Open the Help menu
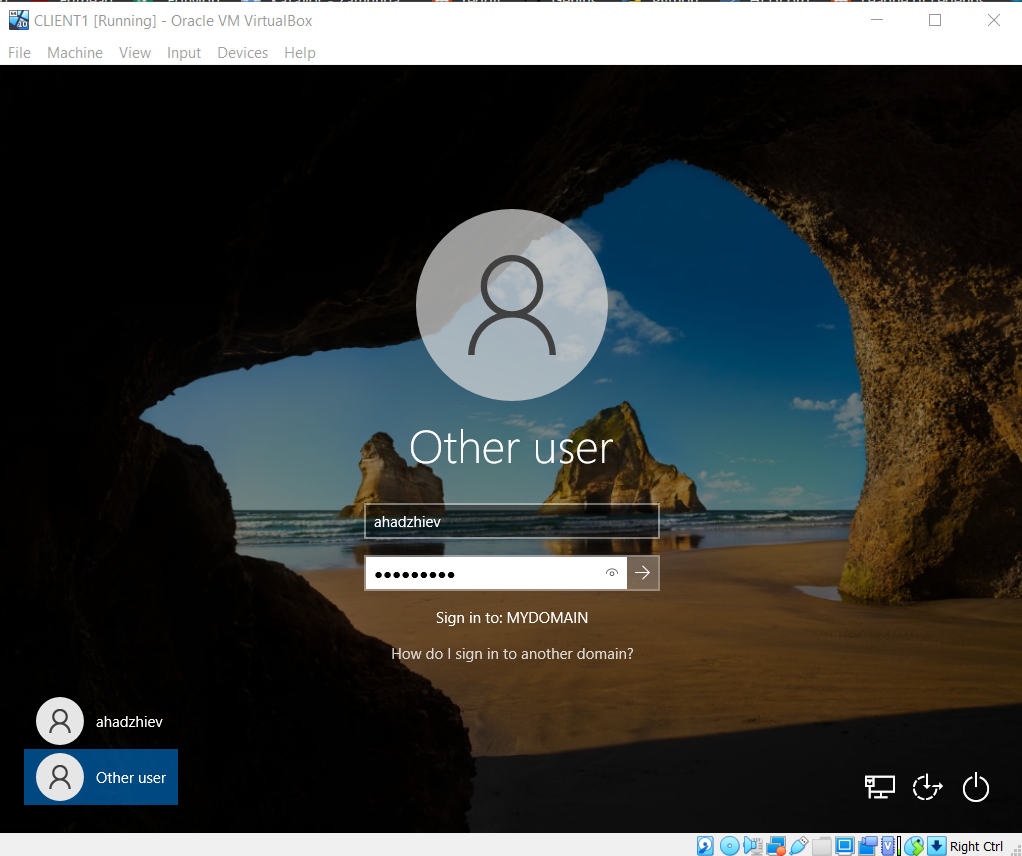The height and width of the screenshot is (856, 1022). click(300, 53)
